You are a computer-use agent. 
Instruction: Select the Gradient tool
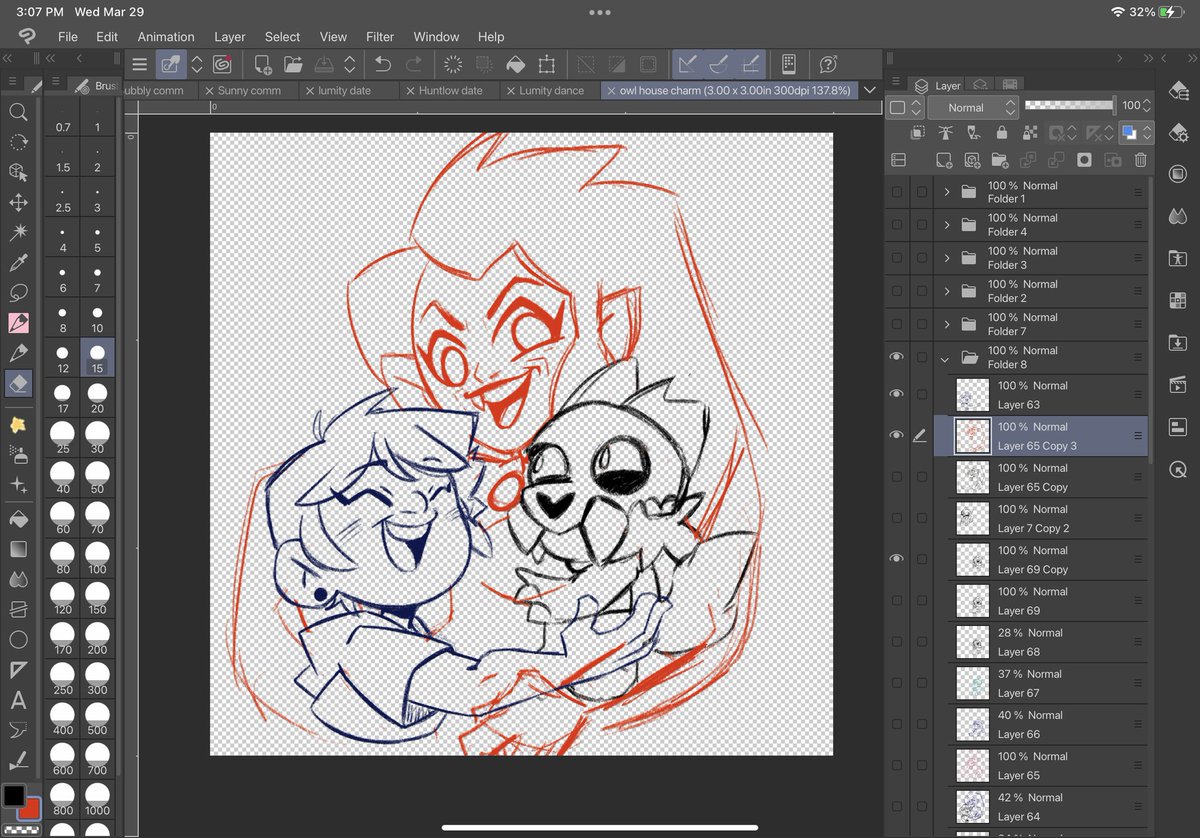(x=18, y=549)
